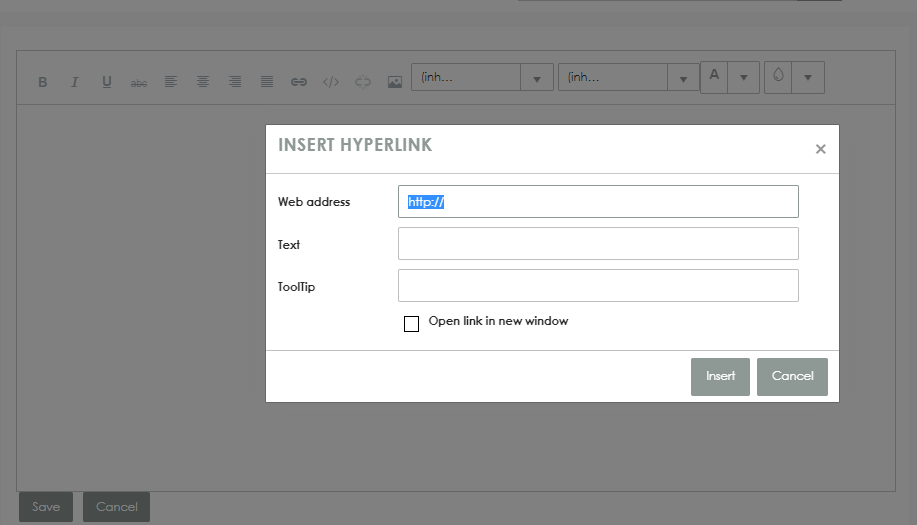Open the view HTML source icon
The image size is (917, 525).
[x=331, y=82]
